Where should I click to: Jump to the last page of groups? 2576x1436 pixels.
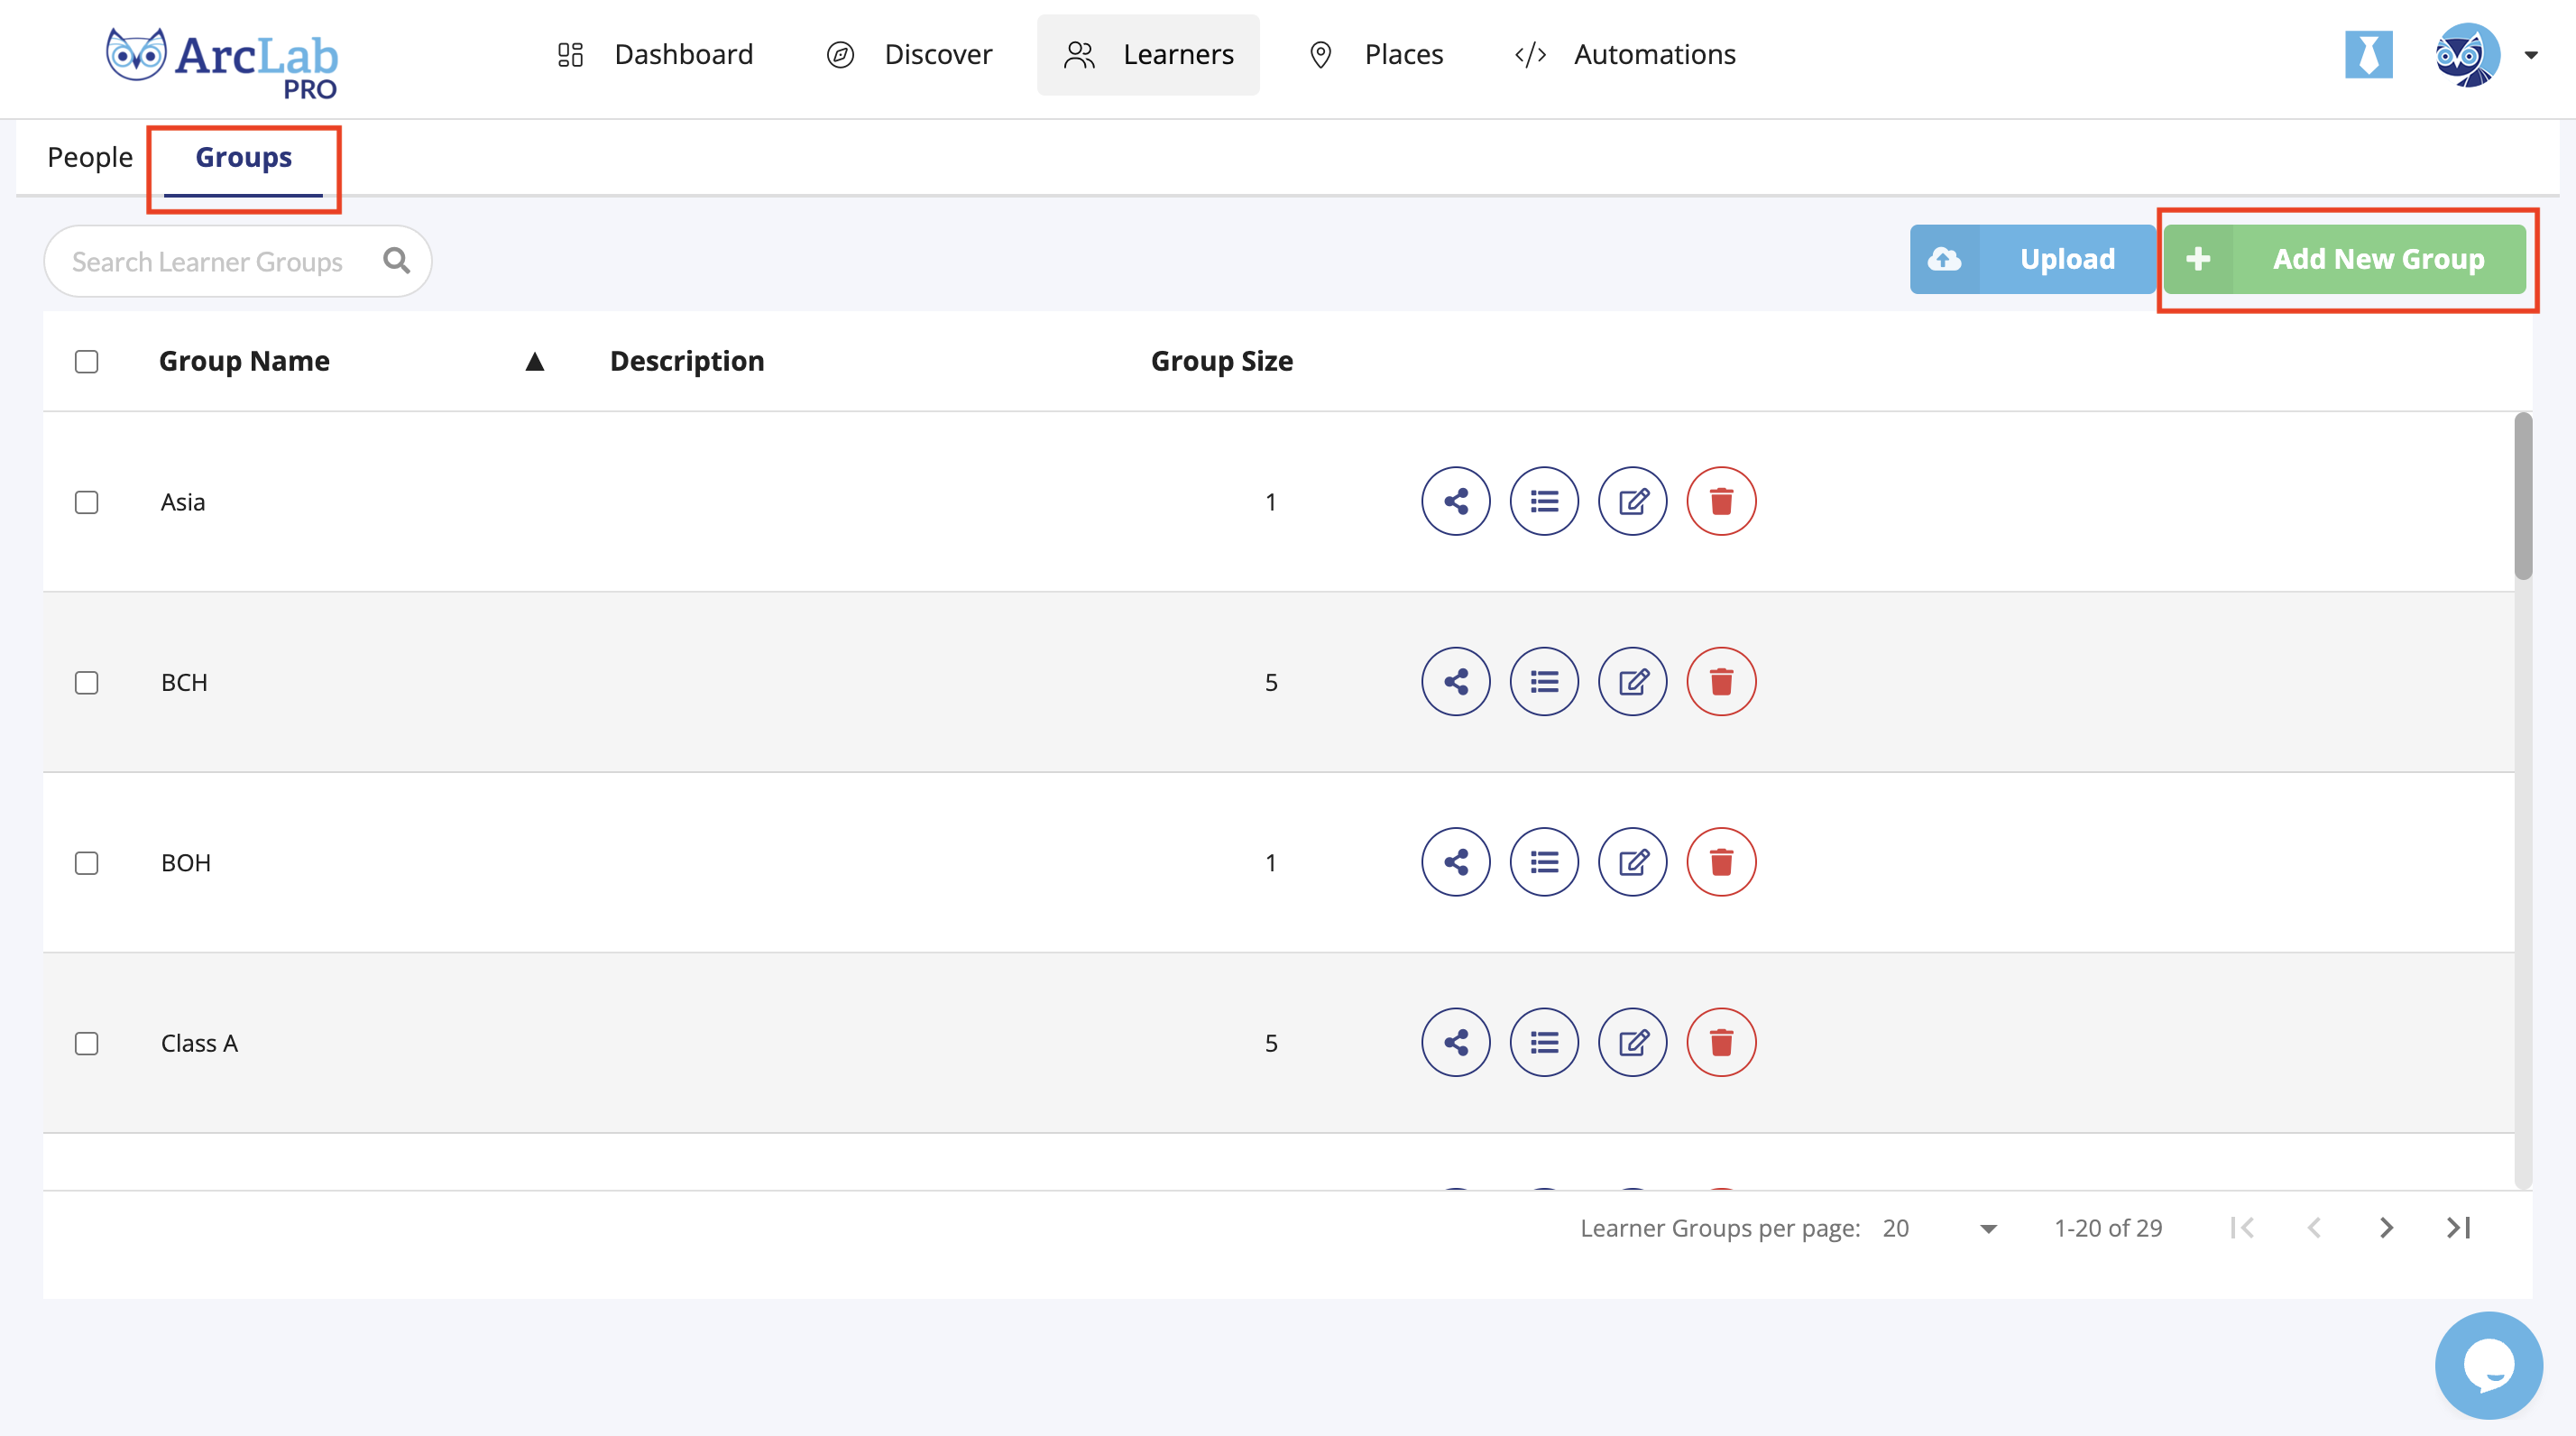click(2459, 1228)
